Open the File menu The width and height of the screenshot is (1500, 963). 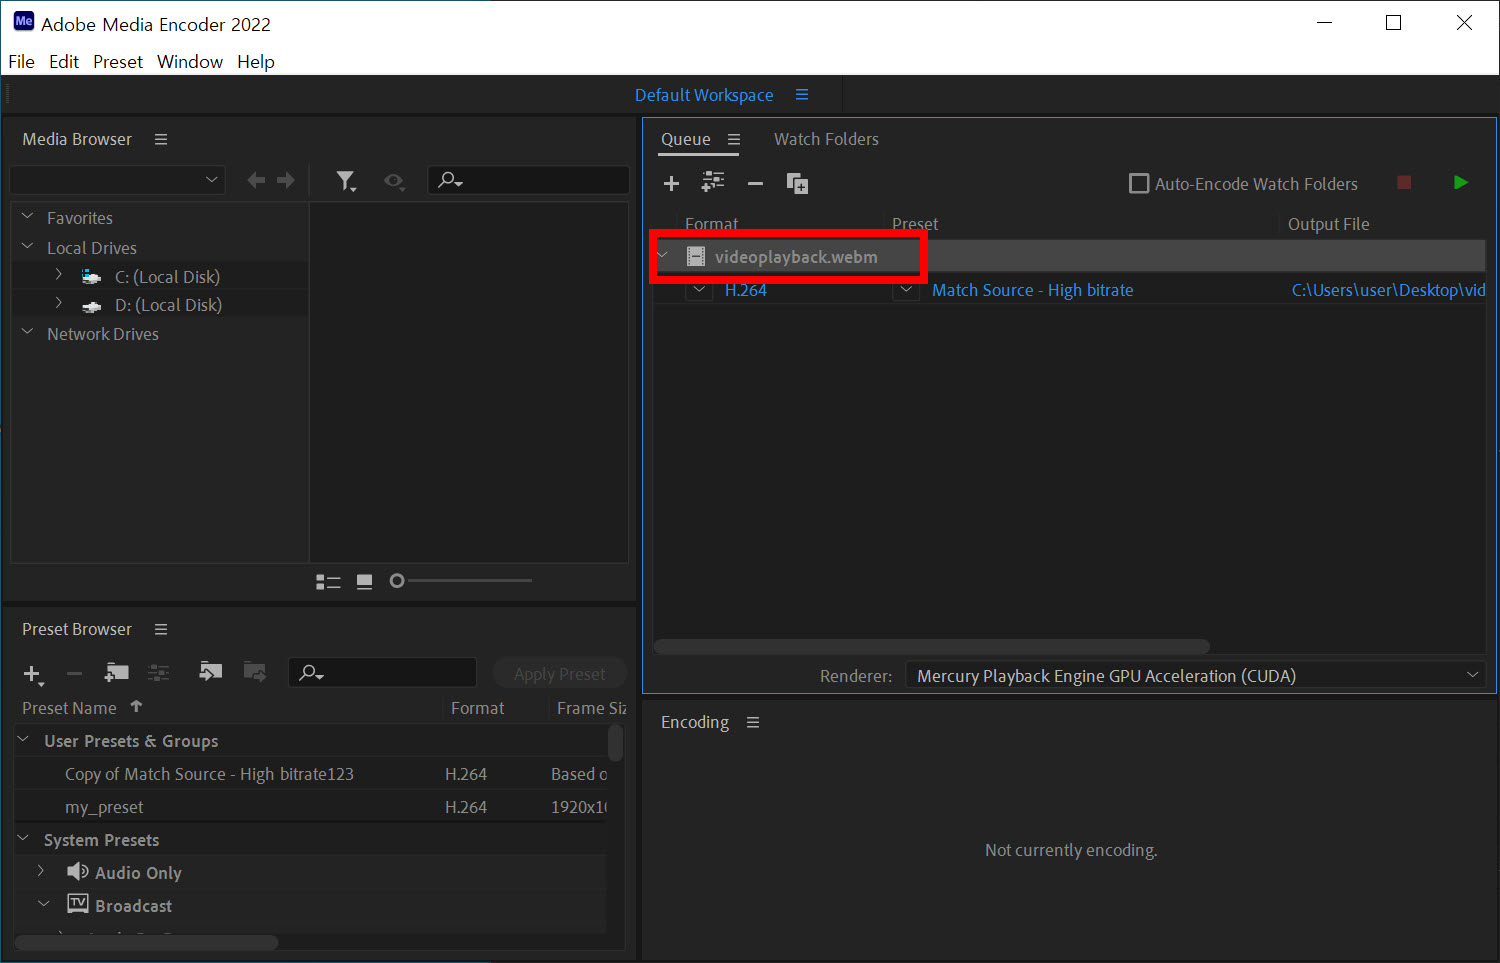tap(21, 61)
